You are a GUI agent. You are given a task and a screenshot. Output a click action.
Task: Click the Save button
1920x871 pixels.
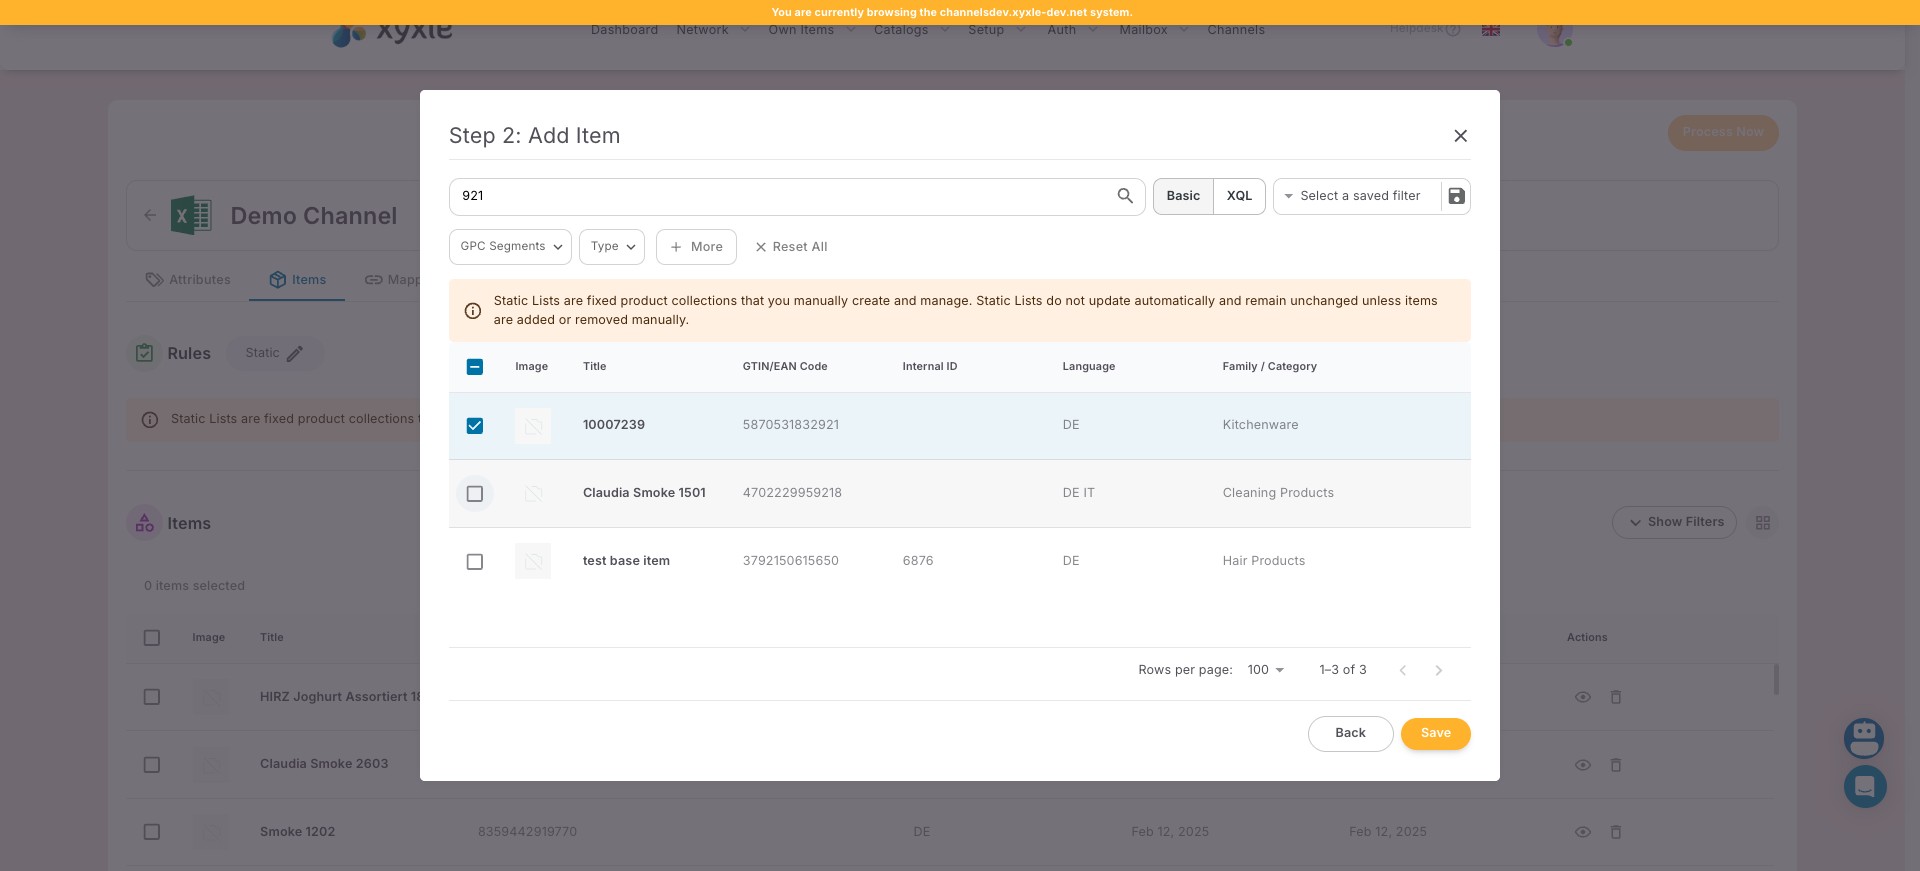[1435, 733]
